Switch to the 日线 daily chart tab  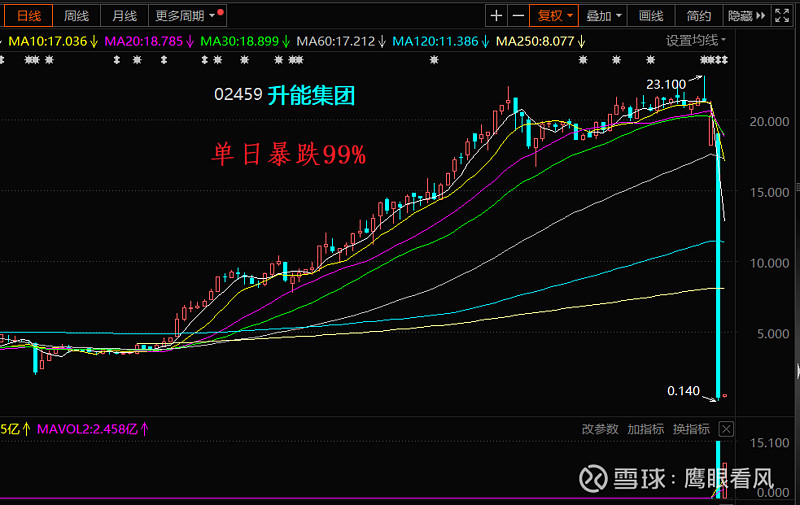(x=29, y=16)
